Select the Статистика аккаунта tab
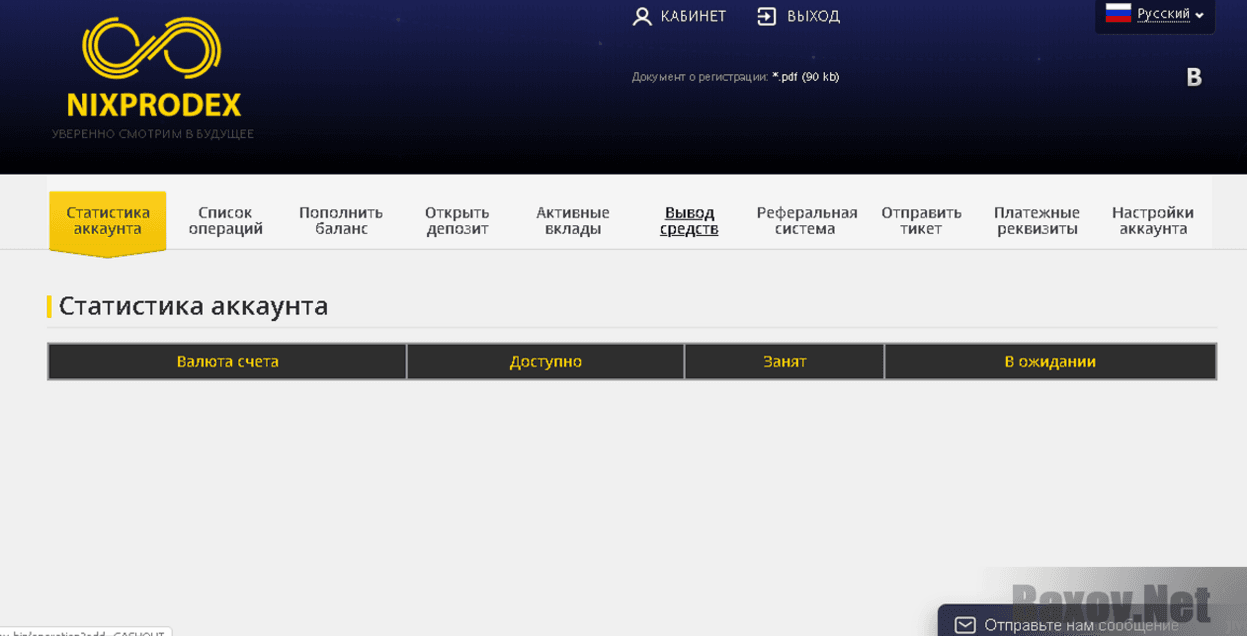The height and width of the screenshot is (636, 1247). pyautogui.click(x=108, y=221)
